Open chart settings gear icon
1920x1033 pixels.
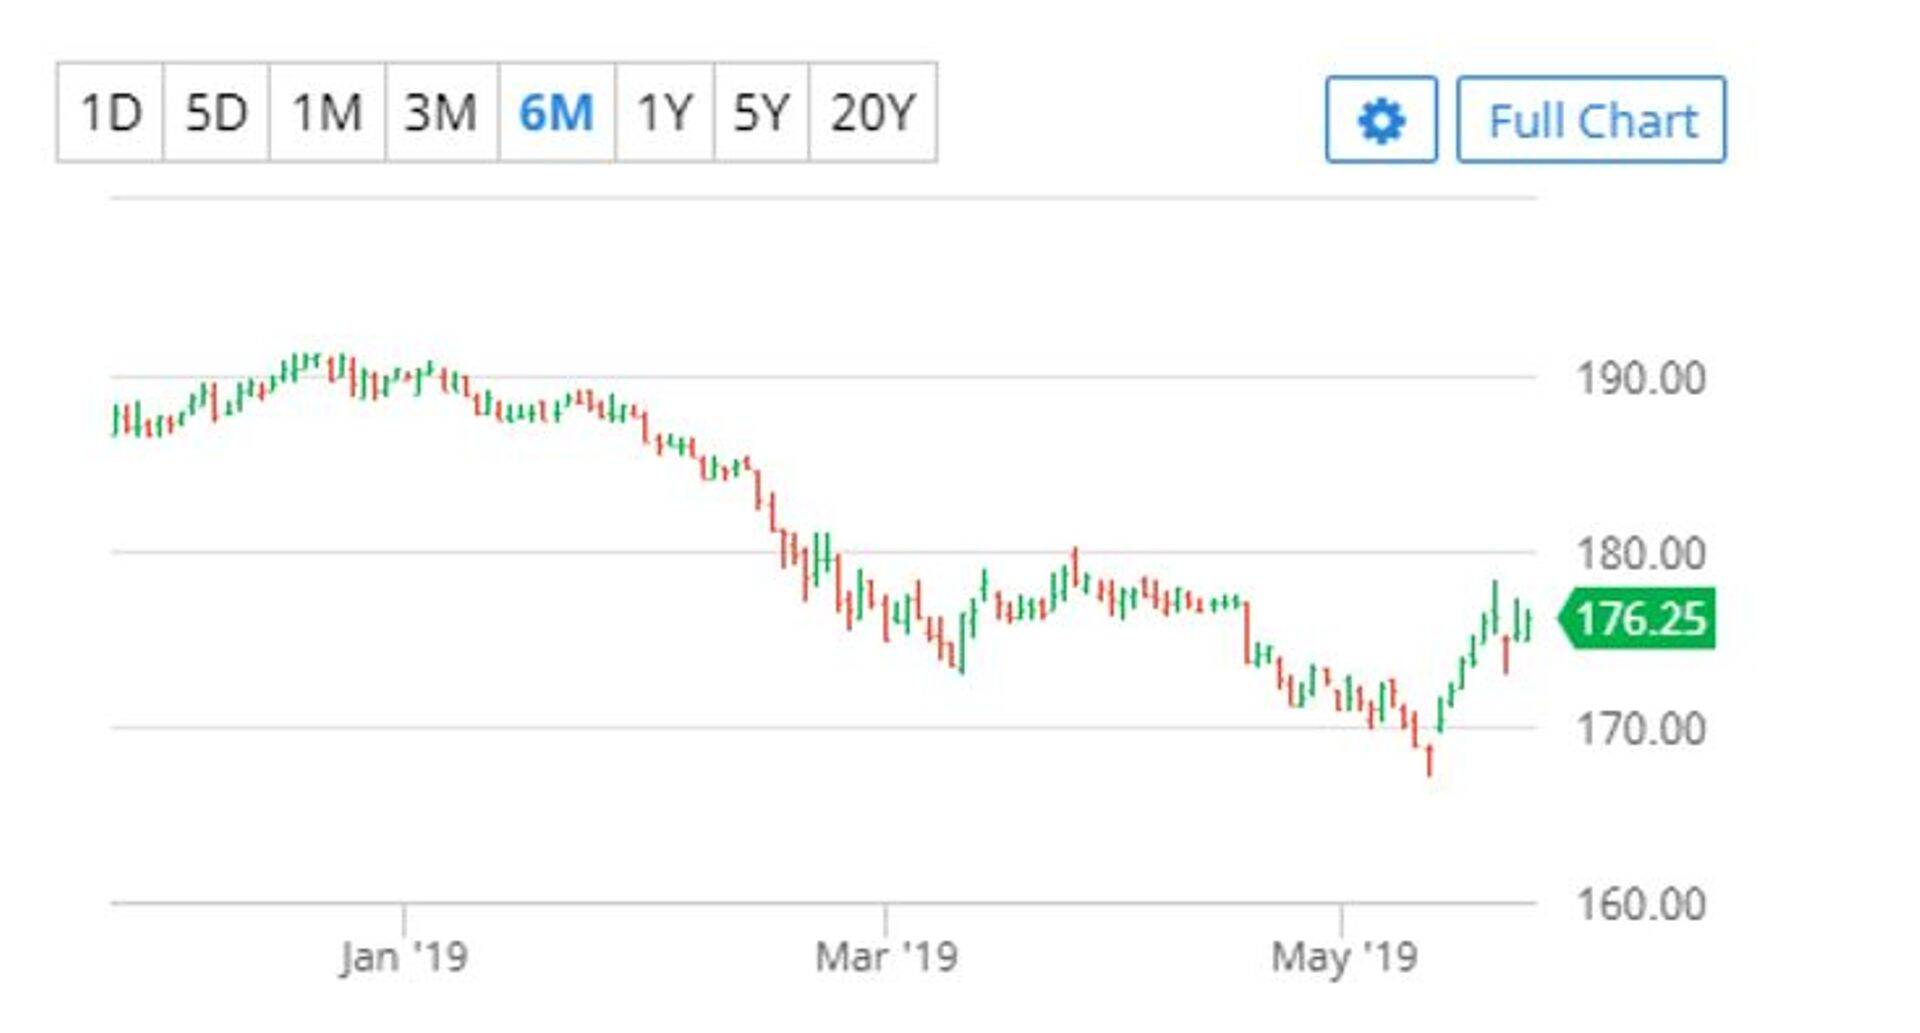pos(1381,120)
